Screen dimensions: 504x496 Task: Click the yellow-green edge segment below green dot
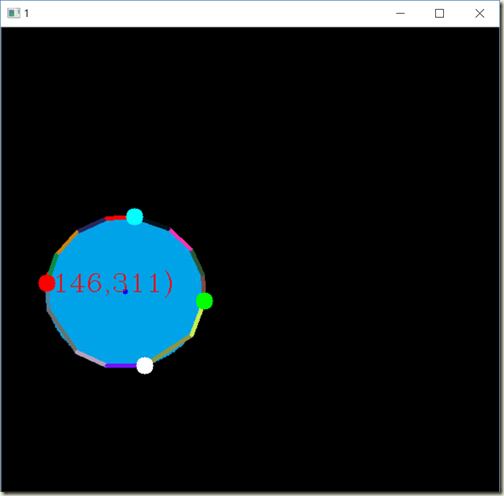pos(196,323)
